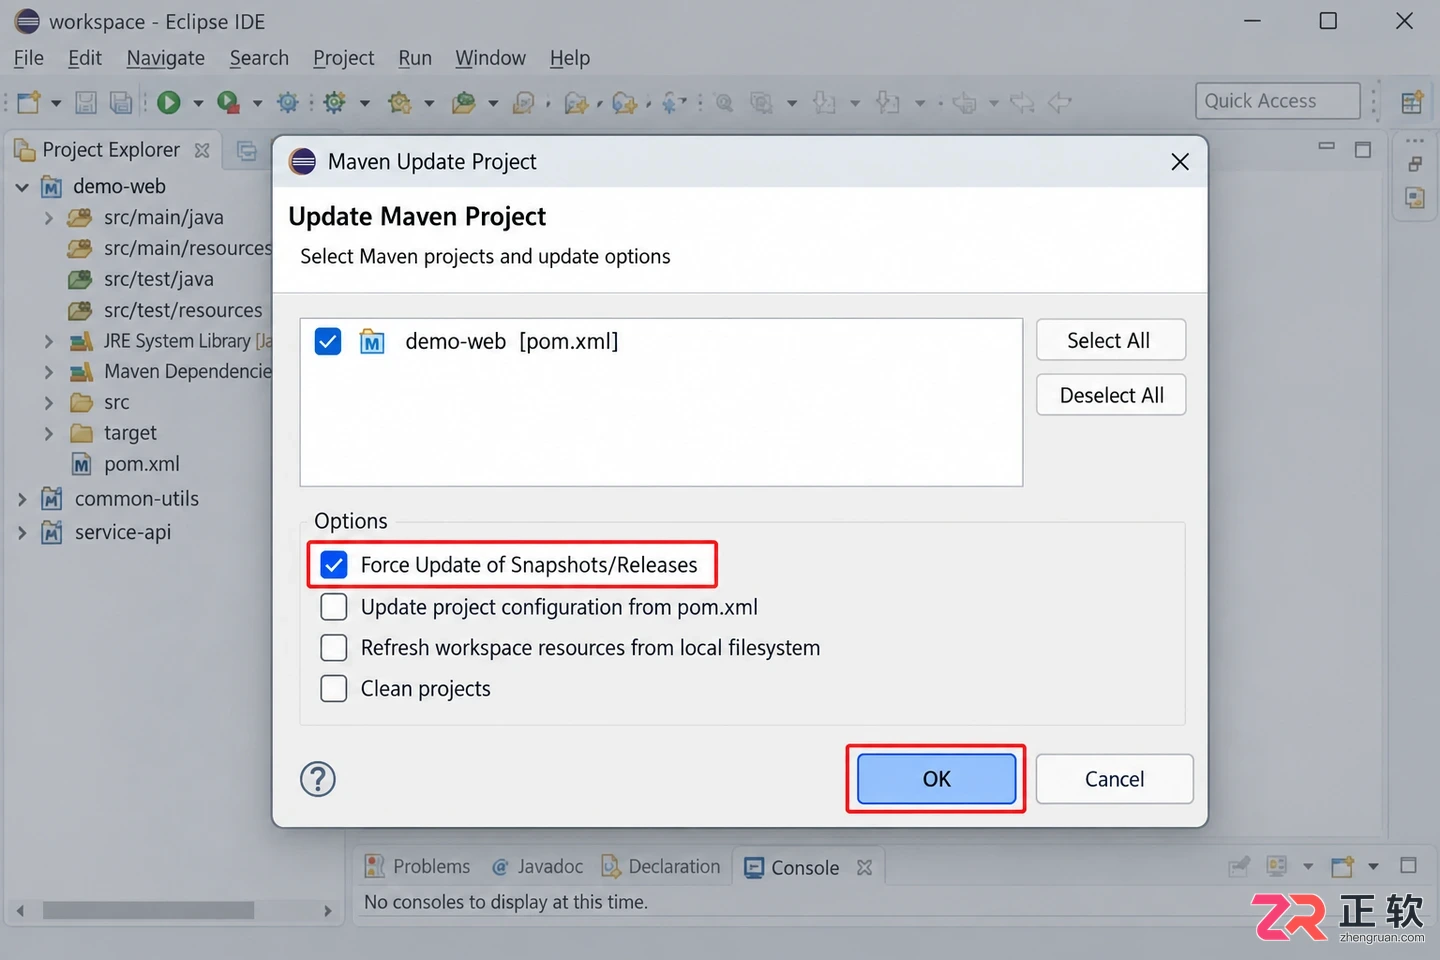Click the Open Console icon in Console toolbar
1440x960 pixels.
tap(1342, 866)
